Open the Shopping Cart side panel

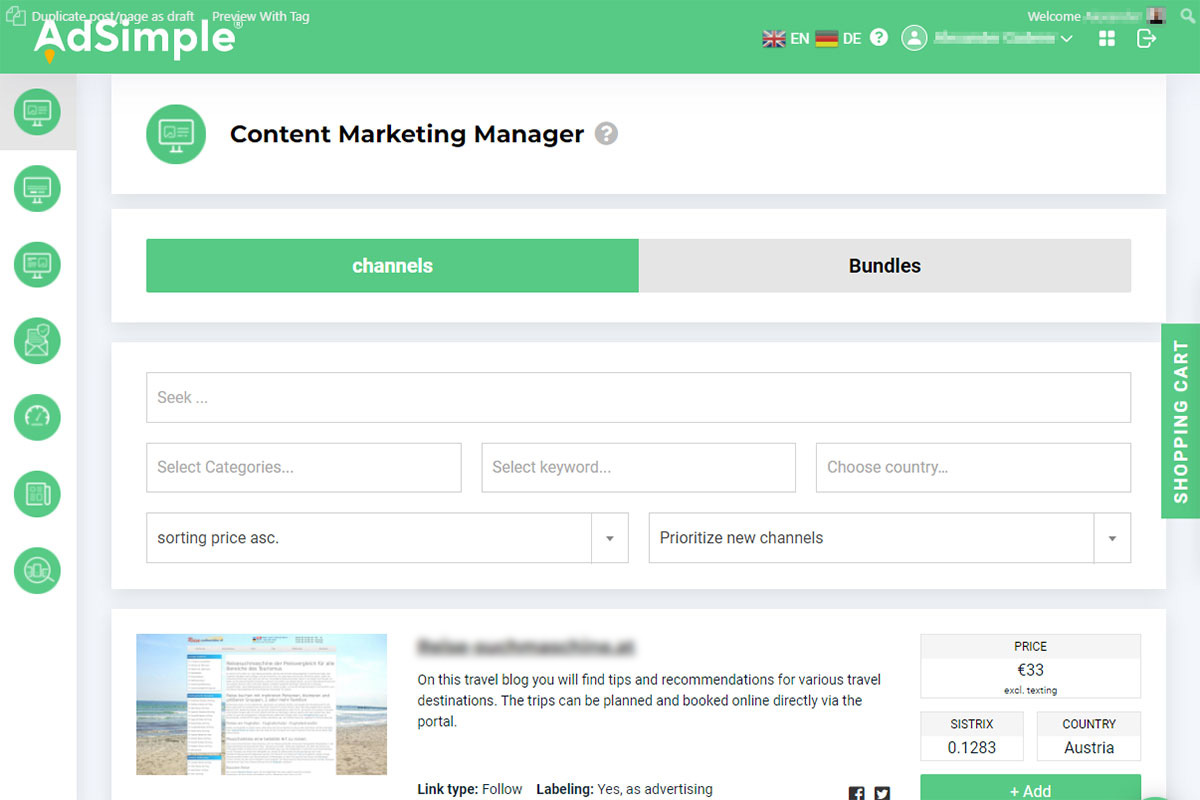[1181, 421]
